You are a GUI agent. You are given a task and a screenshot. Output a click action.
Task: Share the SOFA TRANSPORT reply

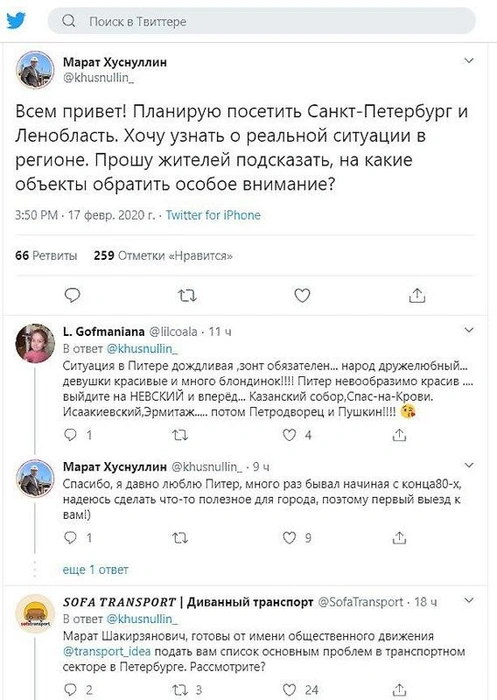click(399, 690)
